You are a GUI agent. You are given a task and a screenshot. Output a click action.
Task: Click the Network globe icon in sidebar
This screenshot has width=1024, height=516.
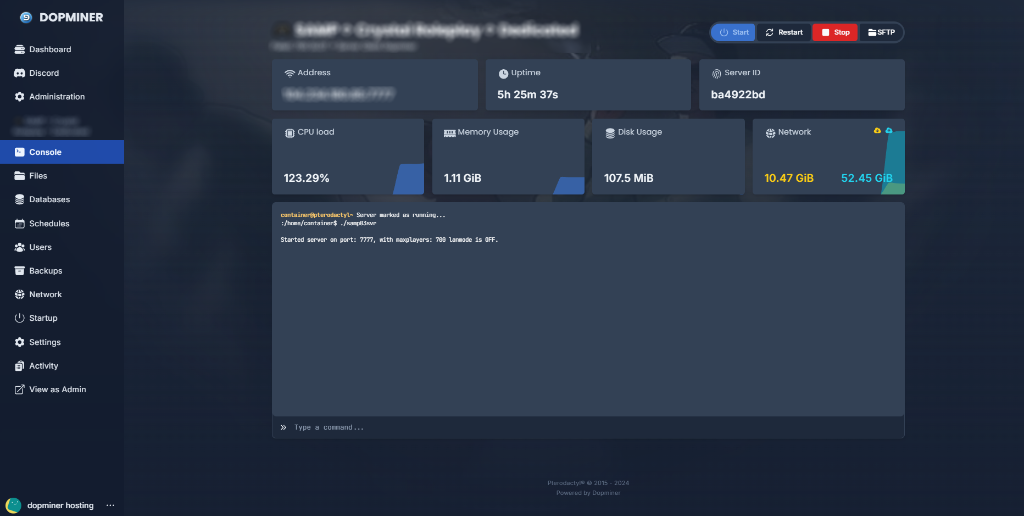[20, 295]
